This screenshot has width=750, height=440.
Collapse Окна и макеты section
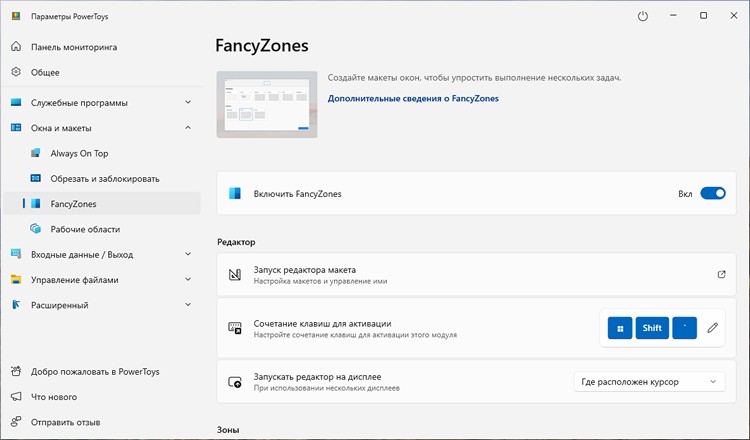[x=102, y=128]
